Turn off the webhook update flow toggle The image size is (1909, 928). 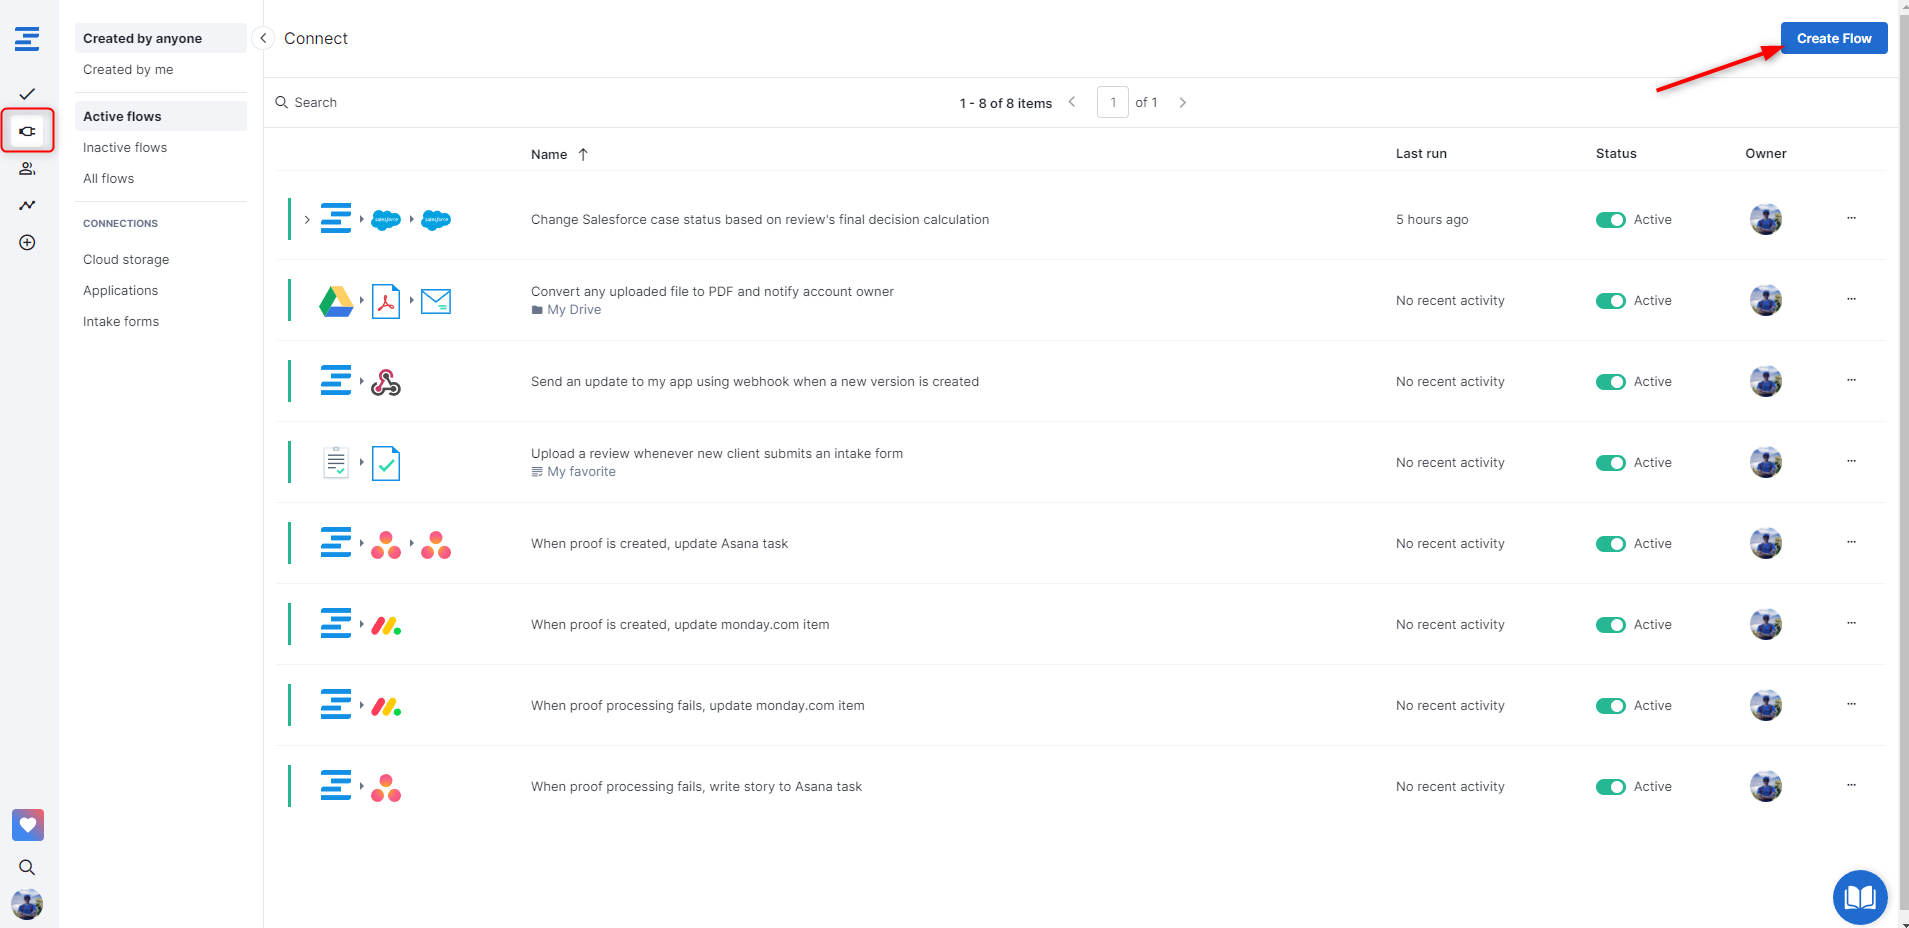(1610, 382)
